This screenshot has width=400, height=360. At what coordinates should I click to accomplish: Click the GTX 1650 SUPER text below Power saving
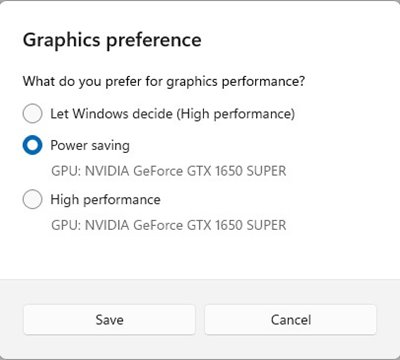(236, 171)
